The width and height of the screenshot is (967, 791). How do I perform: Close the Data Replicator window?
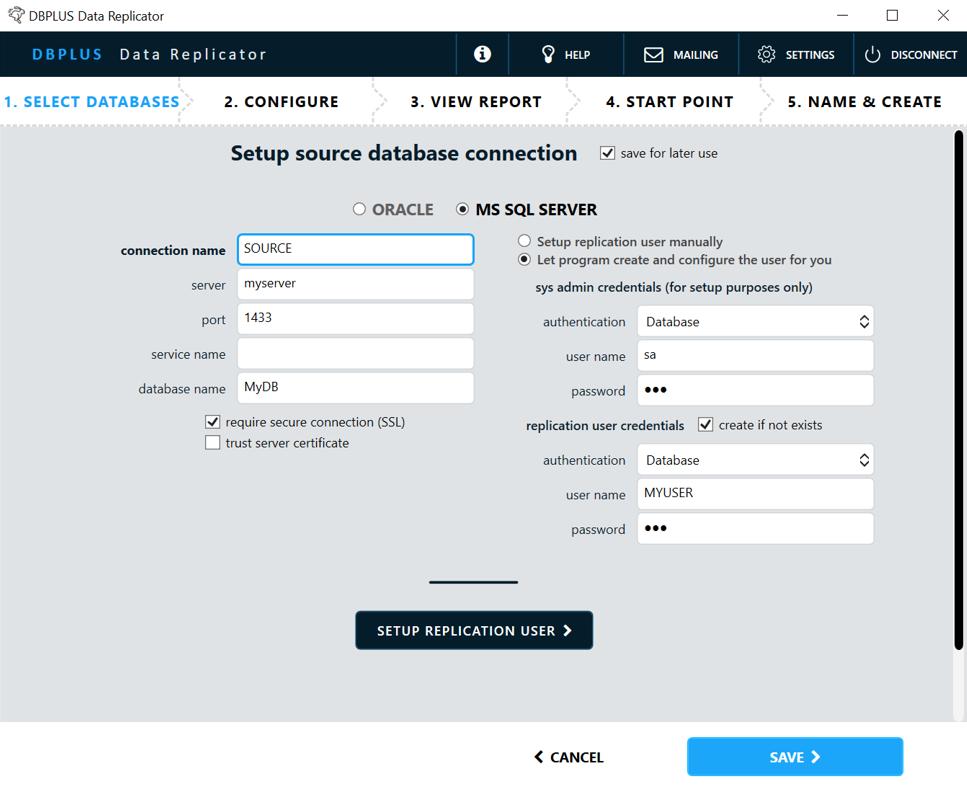[943, 15]
